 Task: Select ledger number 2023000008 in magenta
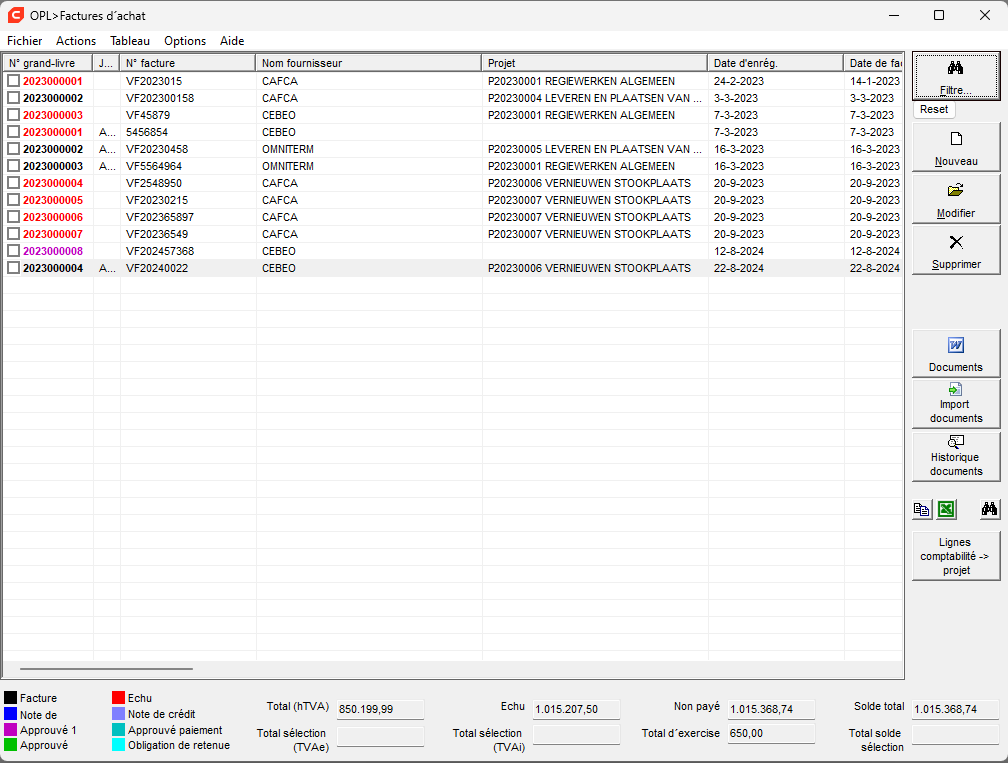point(53,251)
